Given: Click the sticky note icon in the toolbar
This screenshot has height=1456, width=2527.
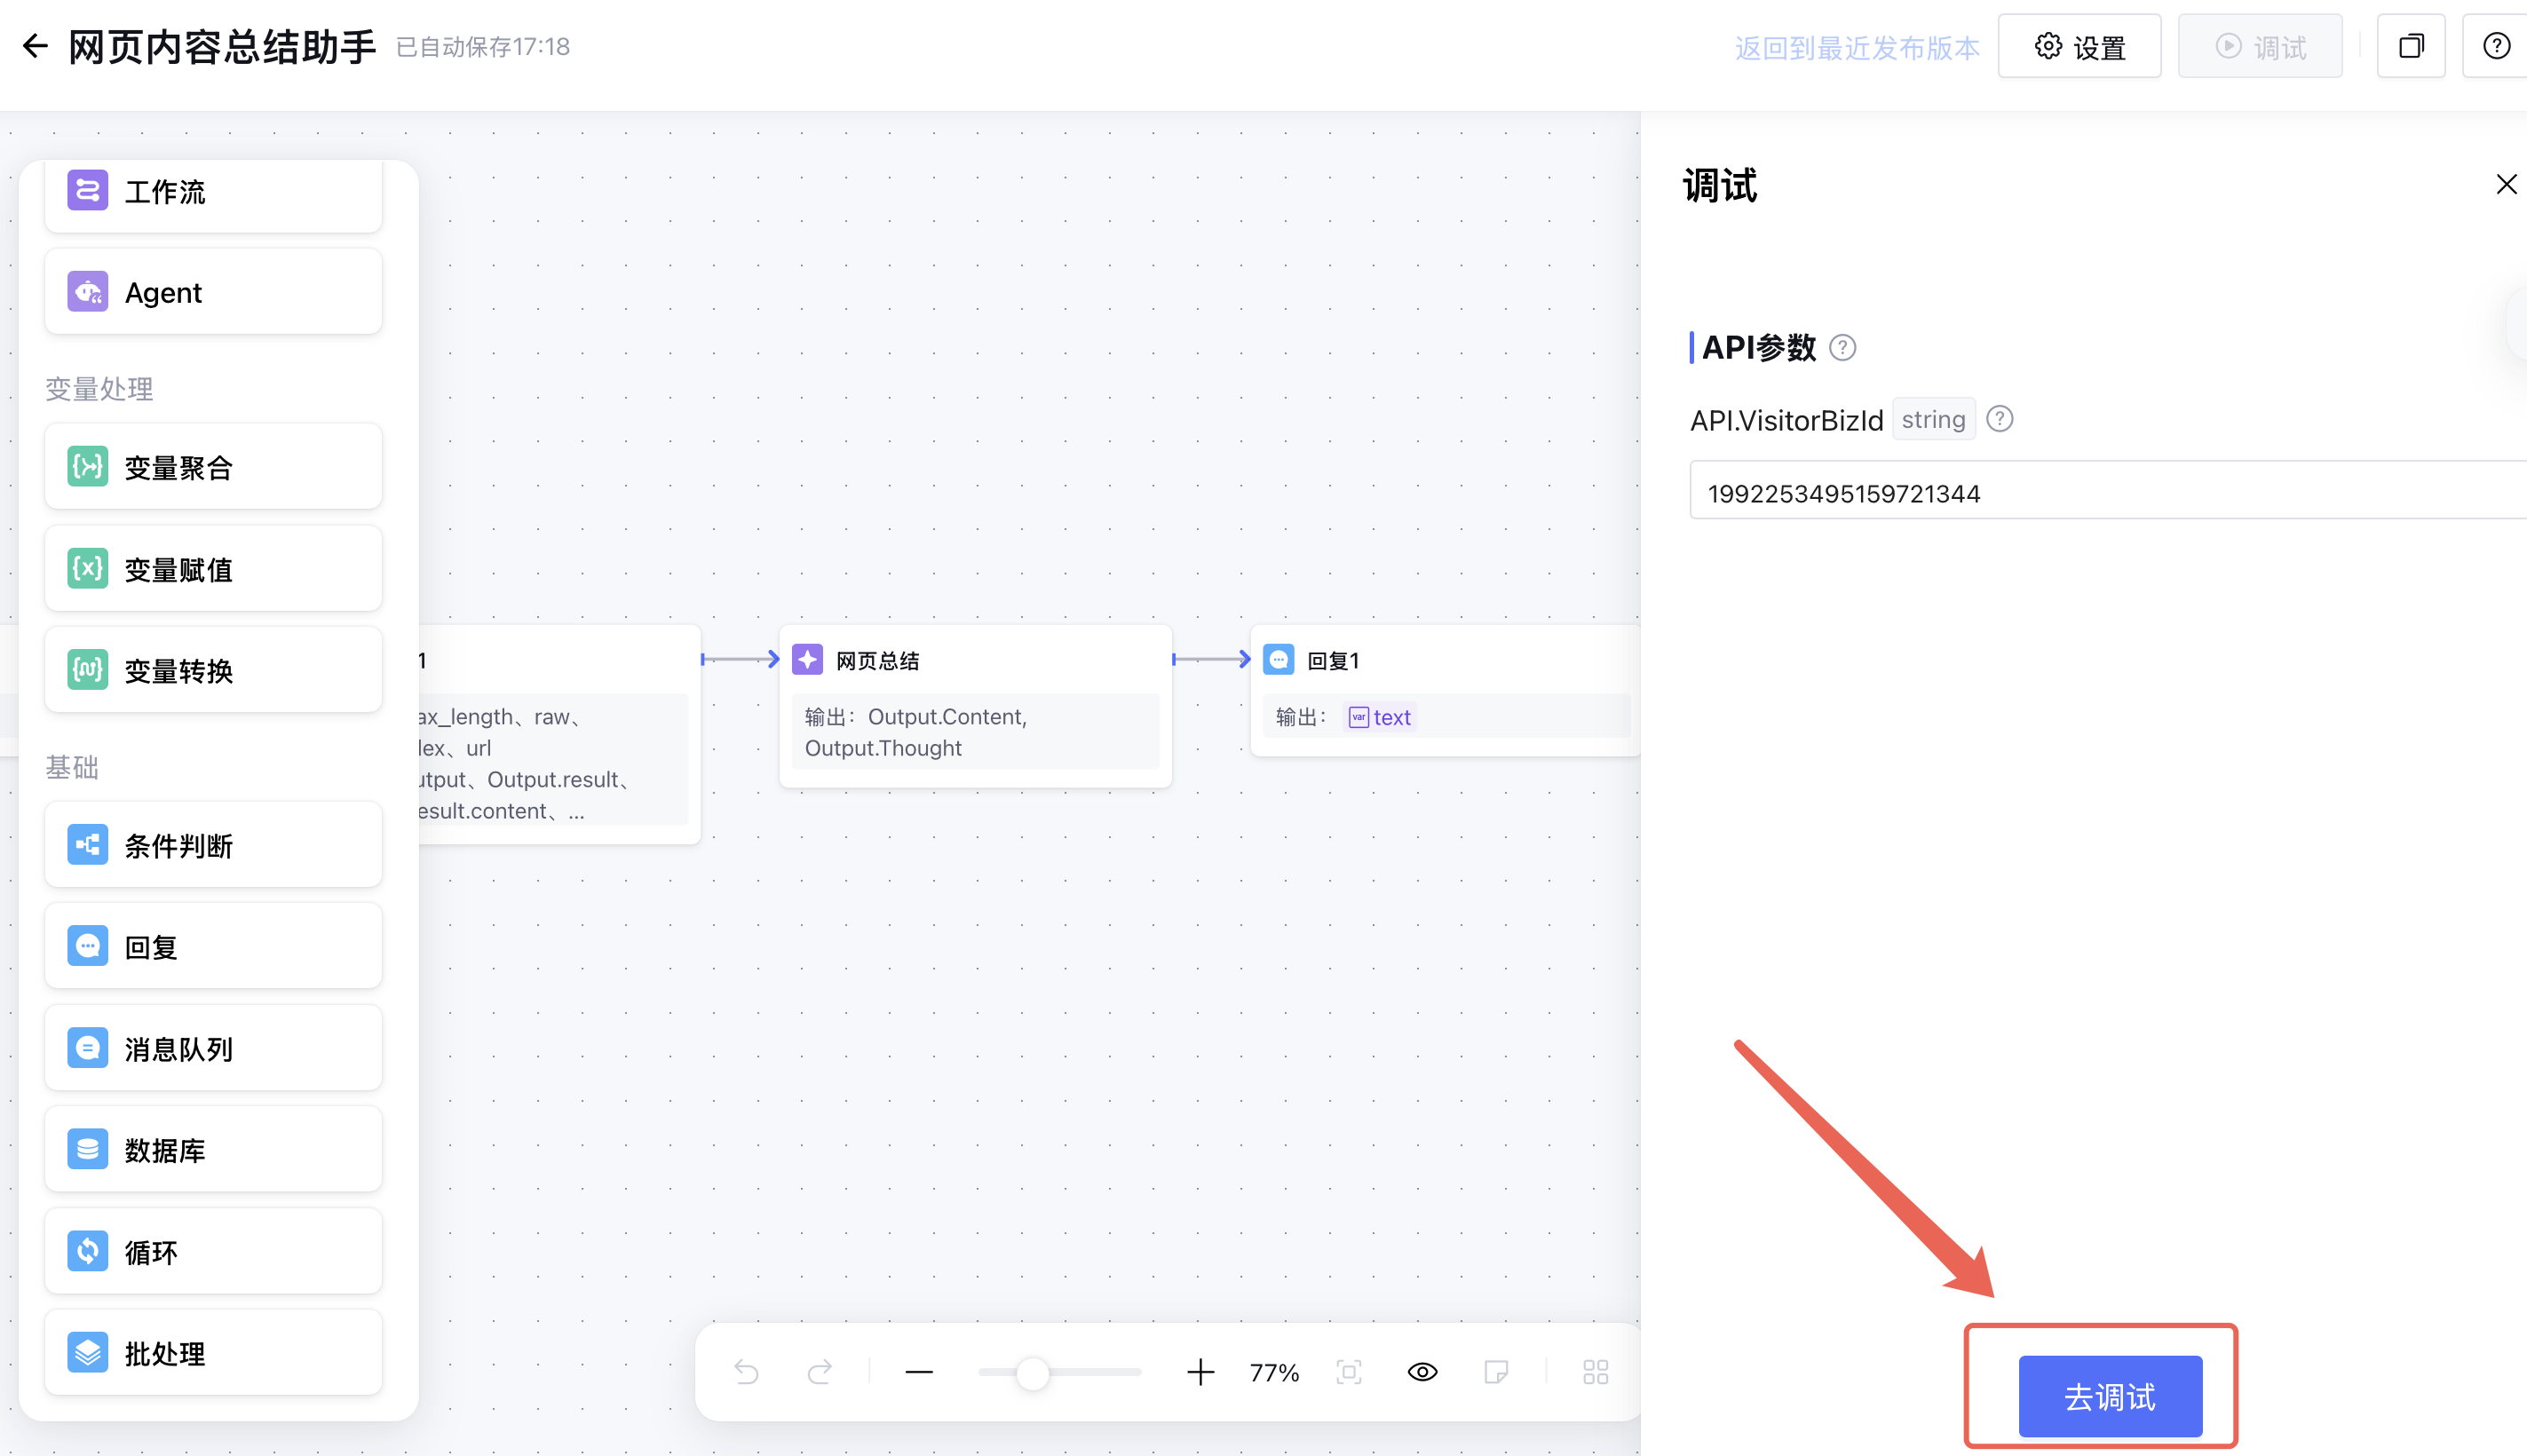Looking at the screenshot, I should [1496, 1372].
